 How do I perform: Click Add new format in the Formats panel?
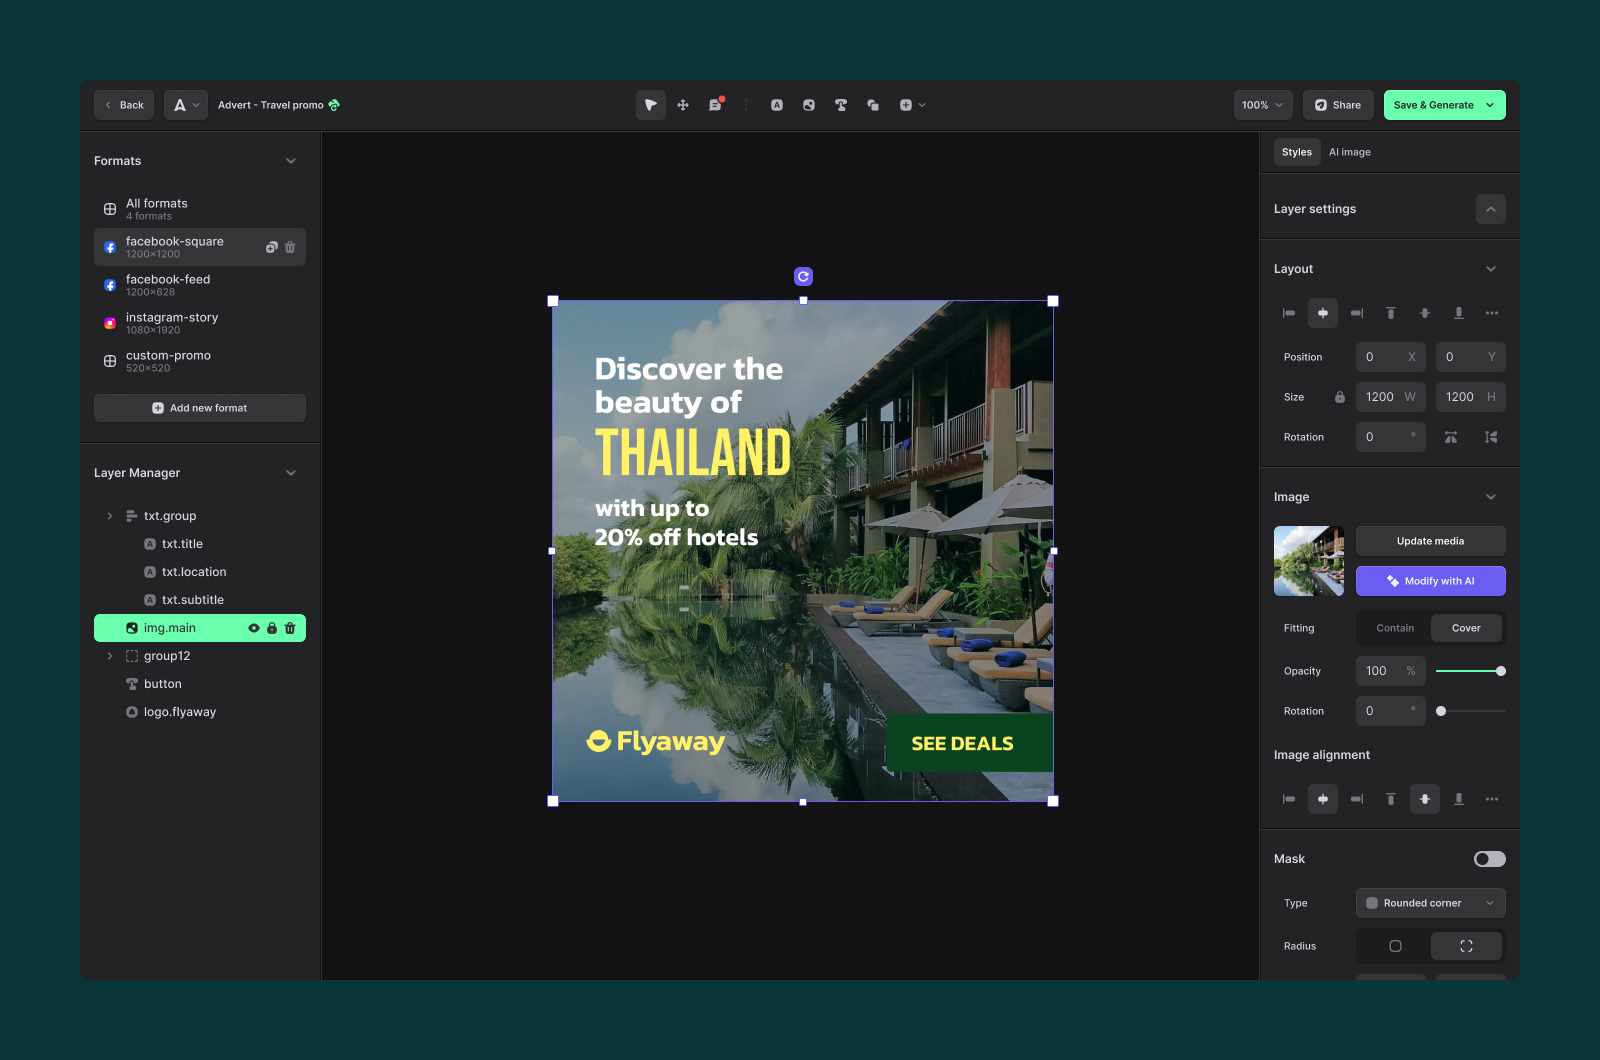(199, 407)
